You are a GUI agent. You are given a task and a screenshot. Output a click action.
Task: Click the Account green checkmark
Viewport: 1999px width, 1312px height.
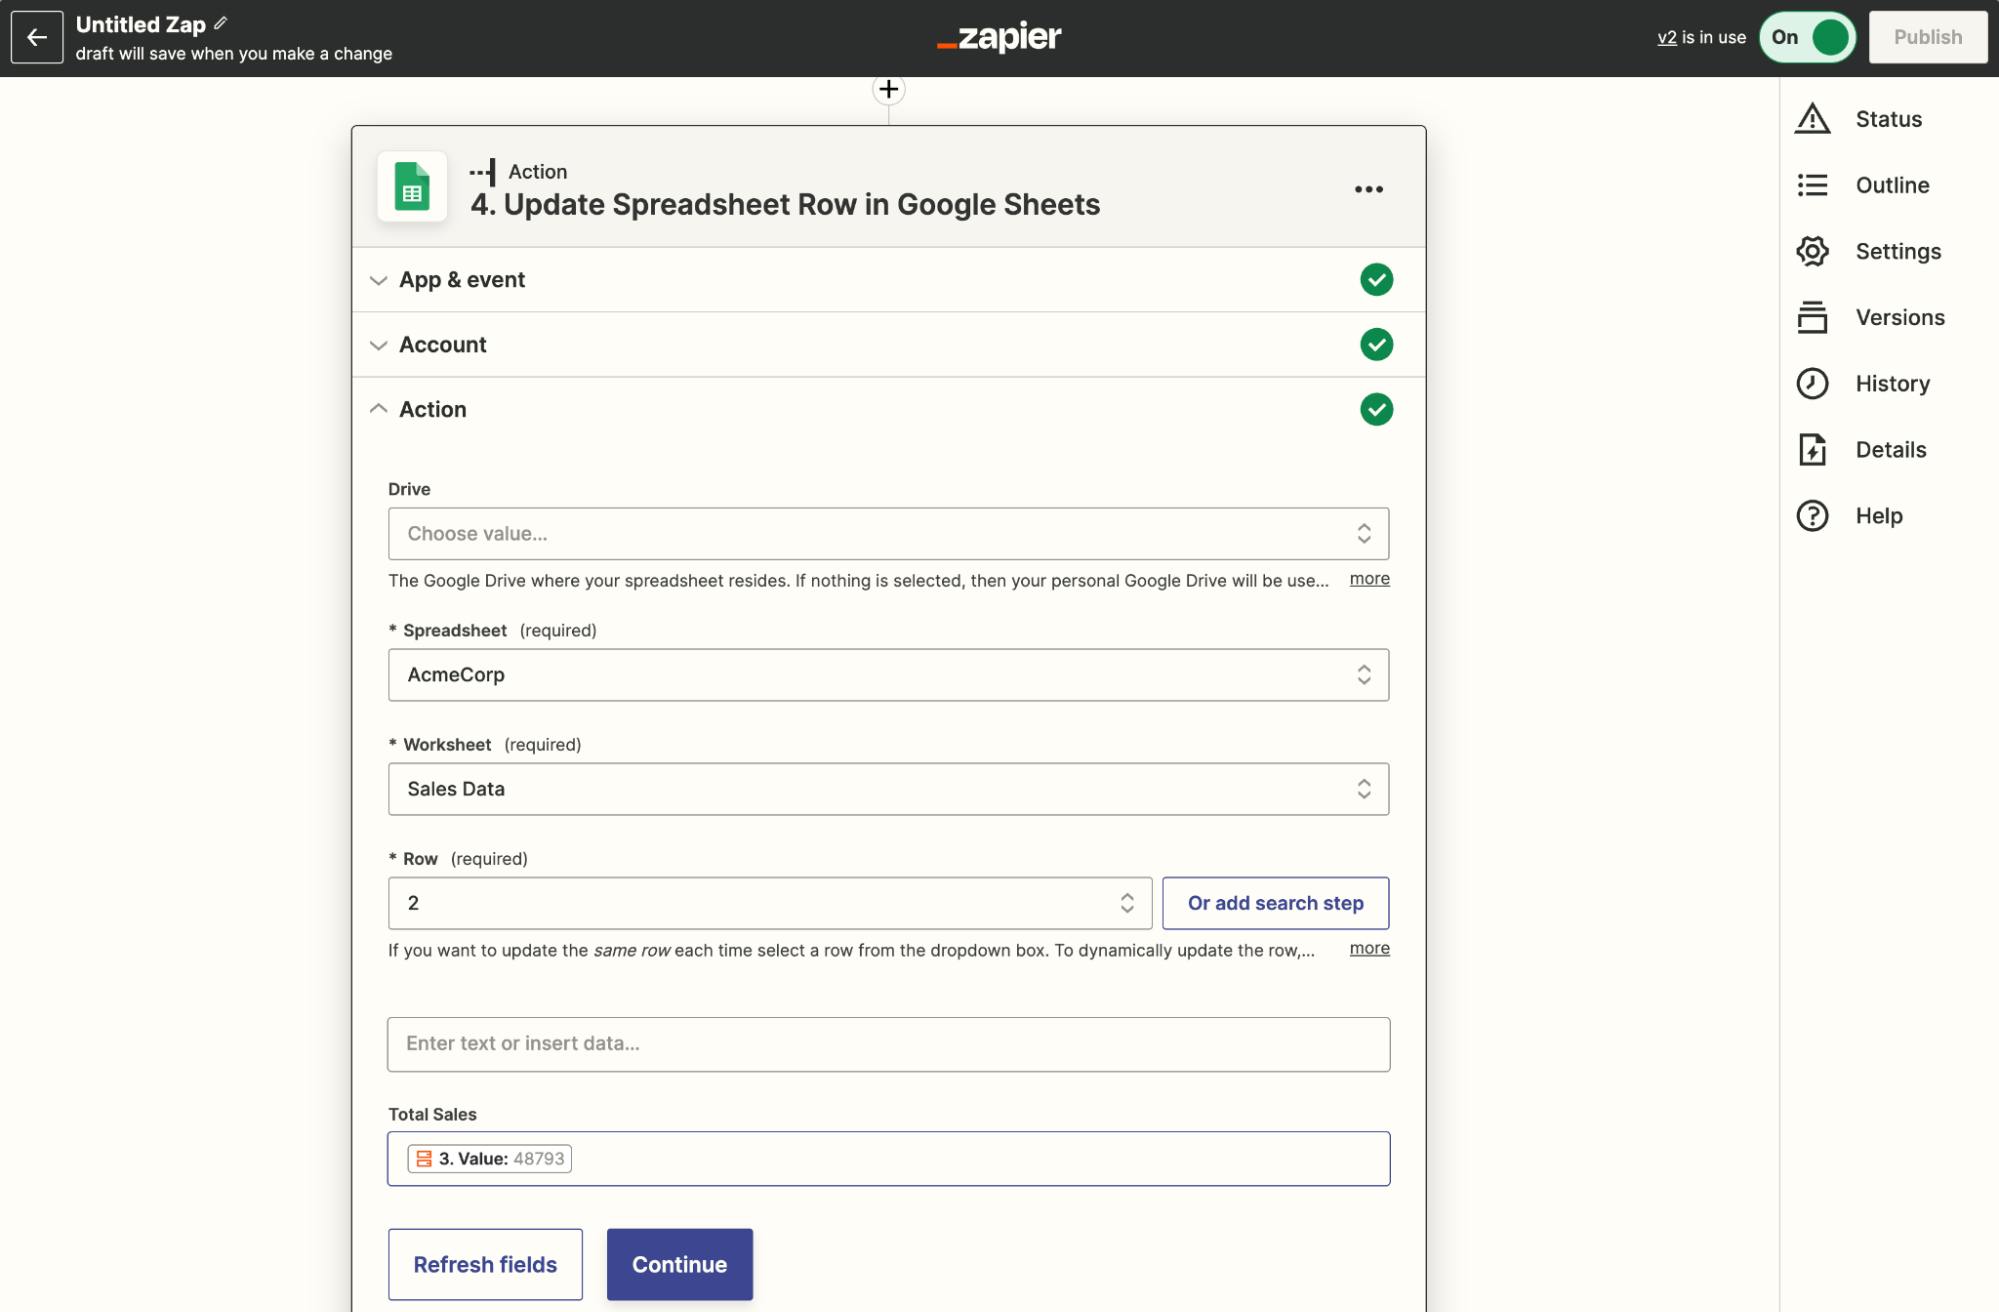pyautogui.click(x=1376, y=344)
